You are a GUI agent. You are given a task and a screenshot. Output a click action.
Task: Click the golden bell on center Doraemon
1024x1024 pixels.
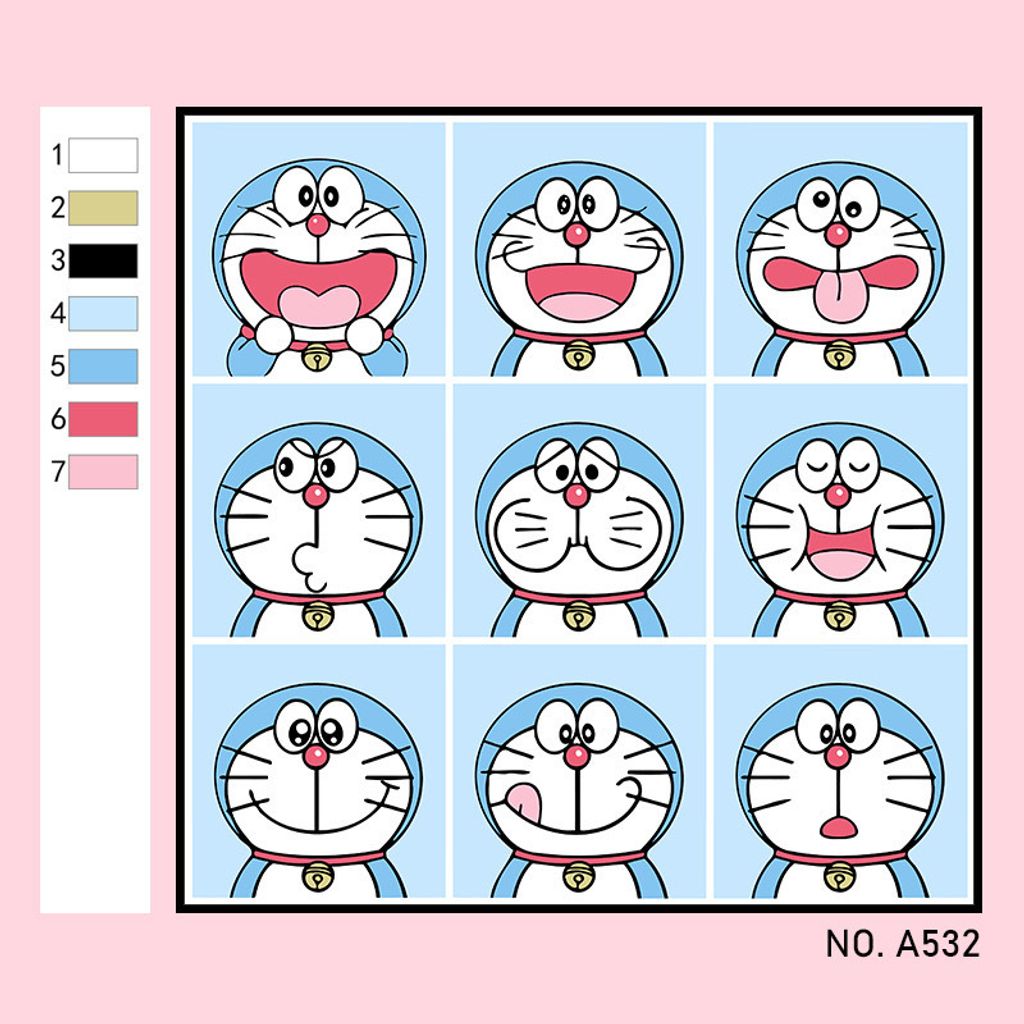coord(579,616)
